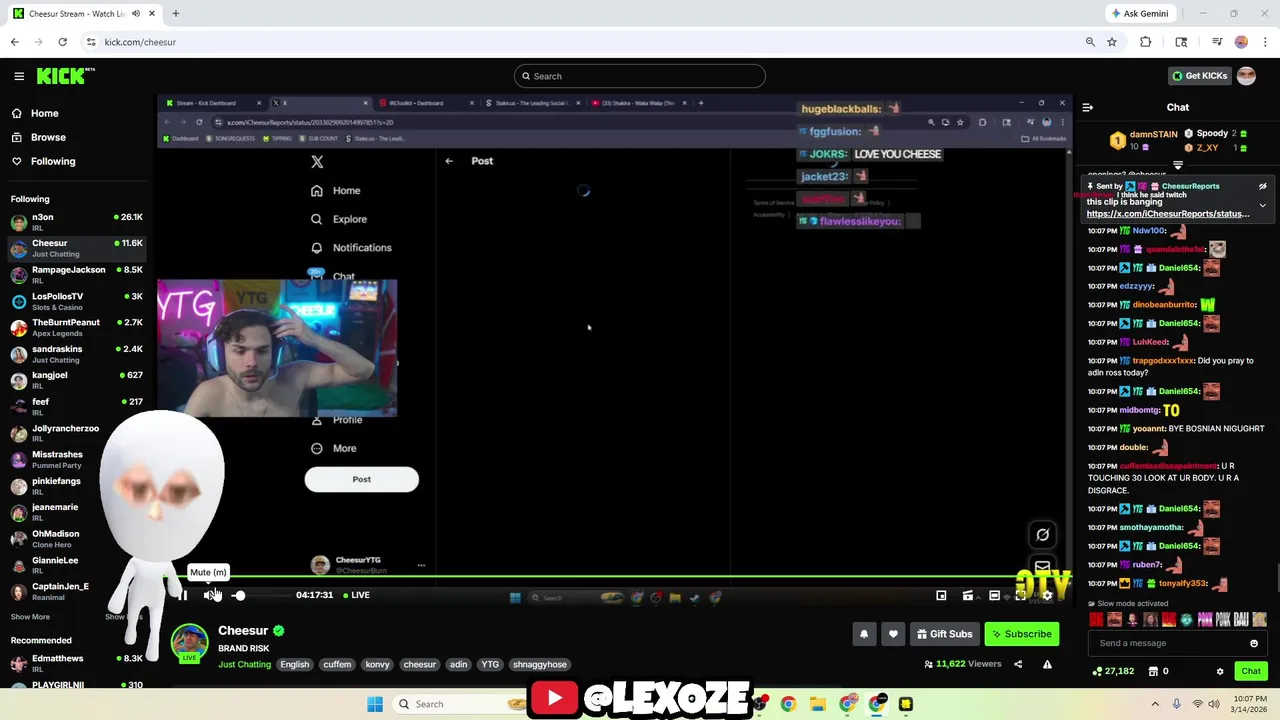Viewport: 1280px width, 720px height.
Task: Open the pinned x.com CheesurReports link
Action: (1168, 214)
